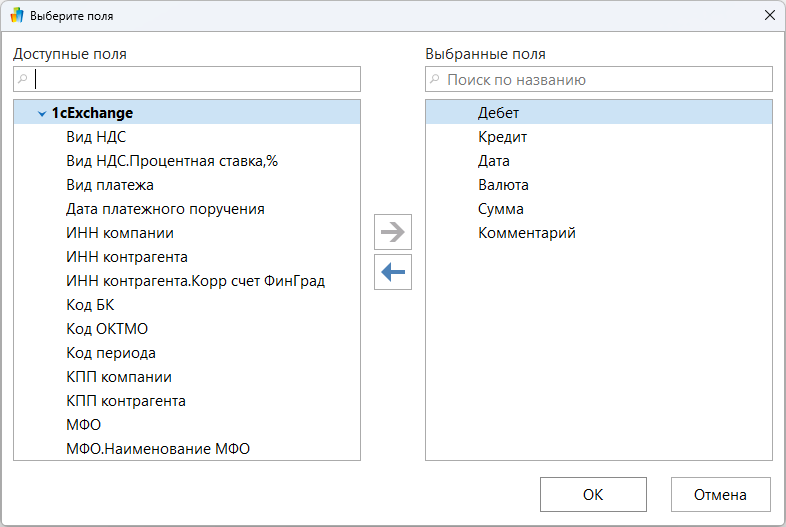
Task: Collapse the 1cExchange tree node
Action: pos(41,114)
